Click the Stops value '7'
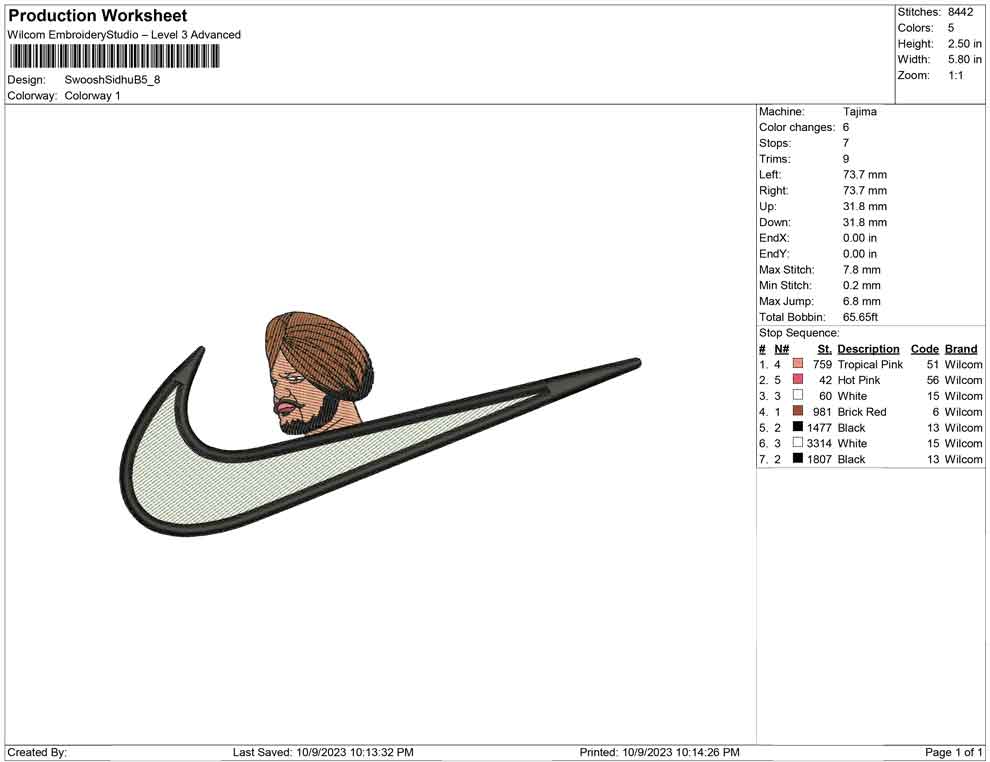990x762 pixels. (x=846, y=143)
